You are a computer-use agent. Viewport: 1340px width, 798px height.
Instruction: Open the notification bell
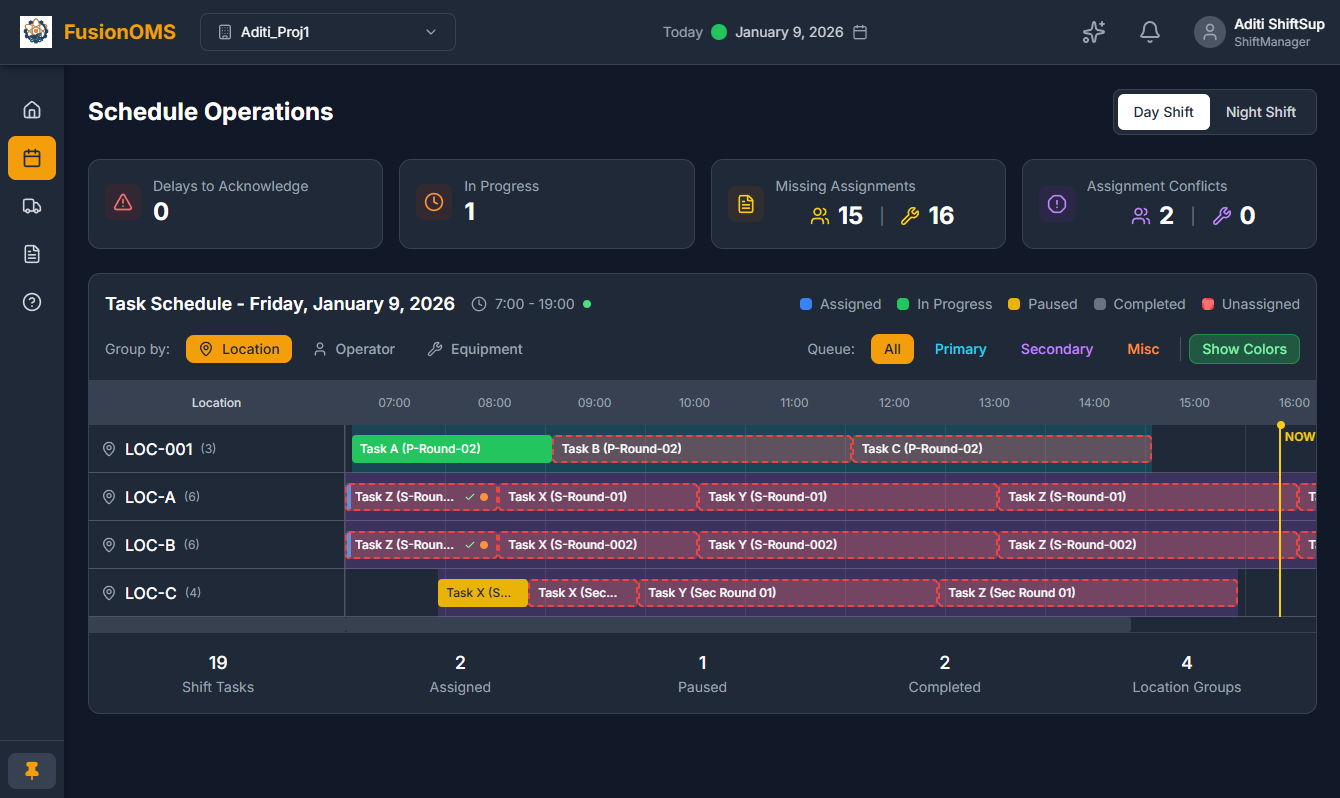pyautogui.click(x=1149, y=32)
